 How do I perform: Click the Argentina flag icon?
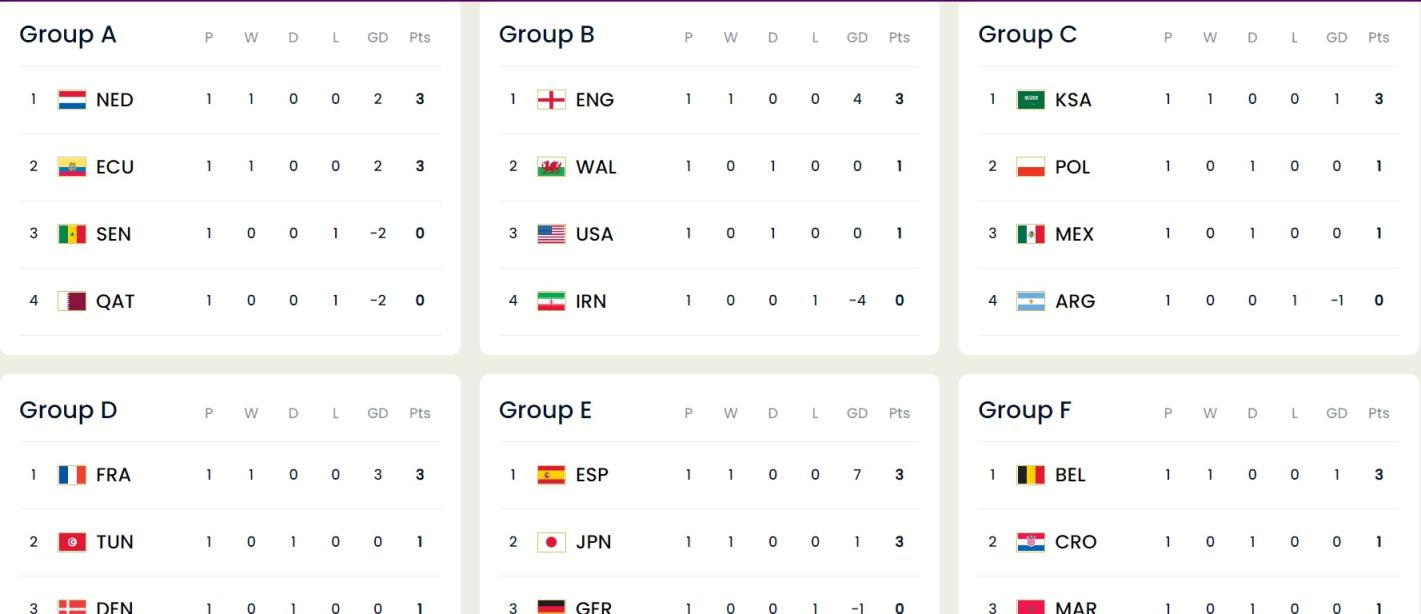point(1031,300)
